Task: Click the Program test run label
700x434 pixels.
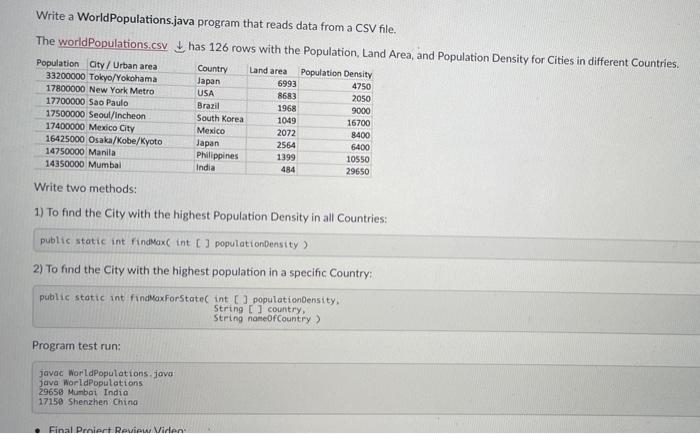Action: click(x=76, y=346)
